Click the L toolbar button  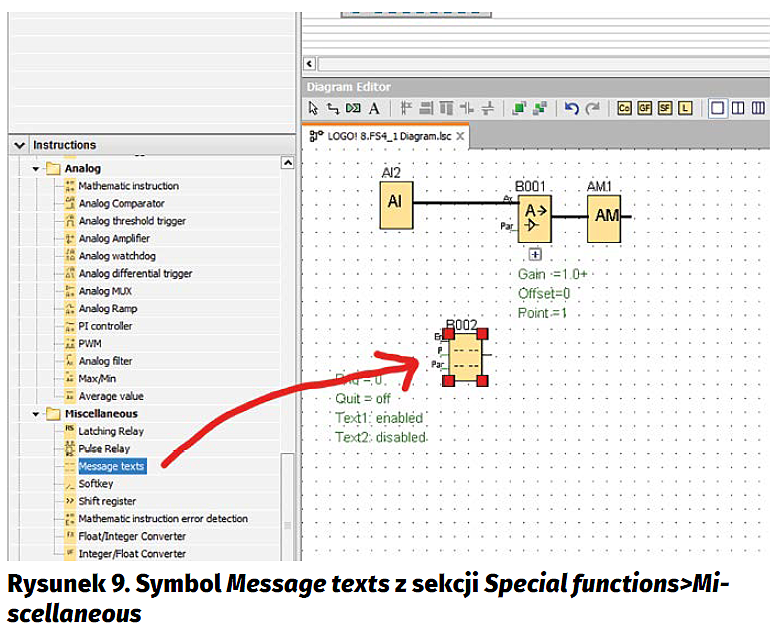click(685, 108)
